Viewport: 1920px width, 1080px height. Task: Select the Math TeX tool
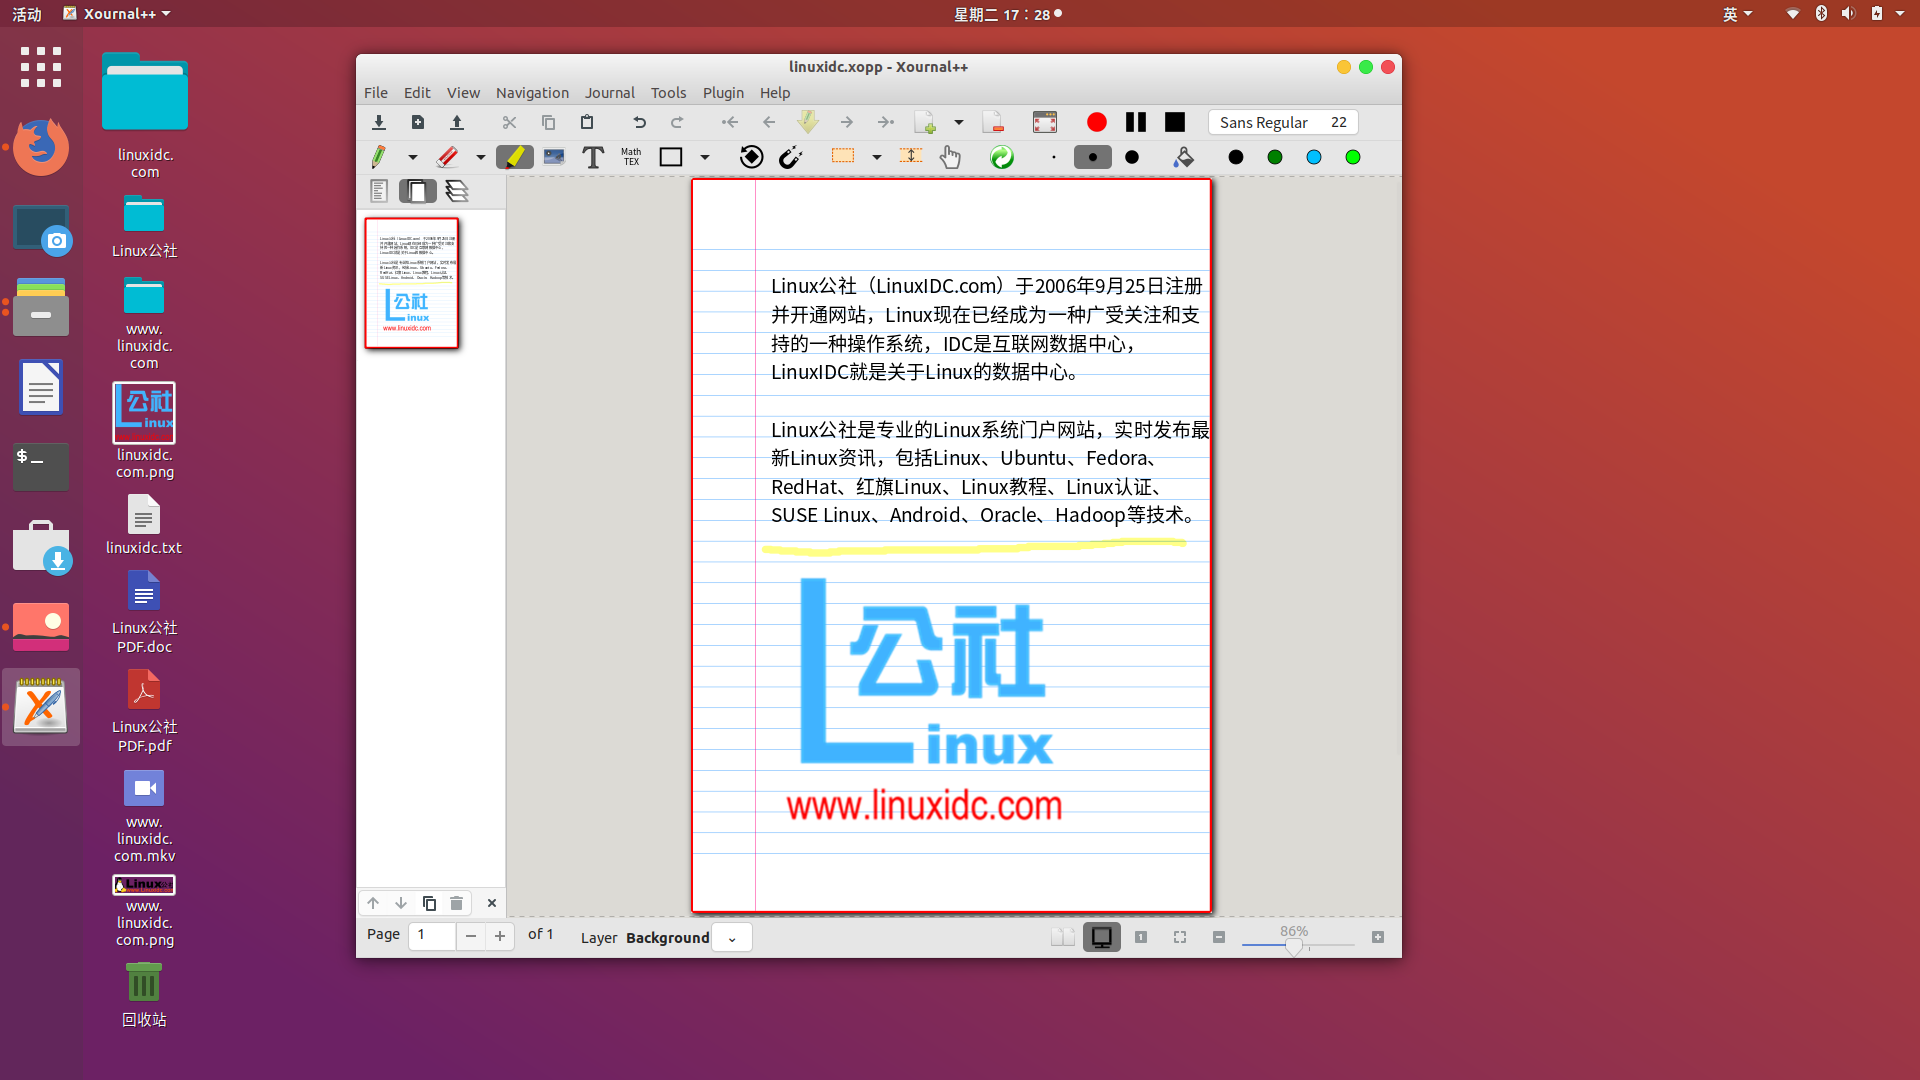(631, 157)
